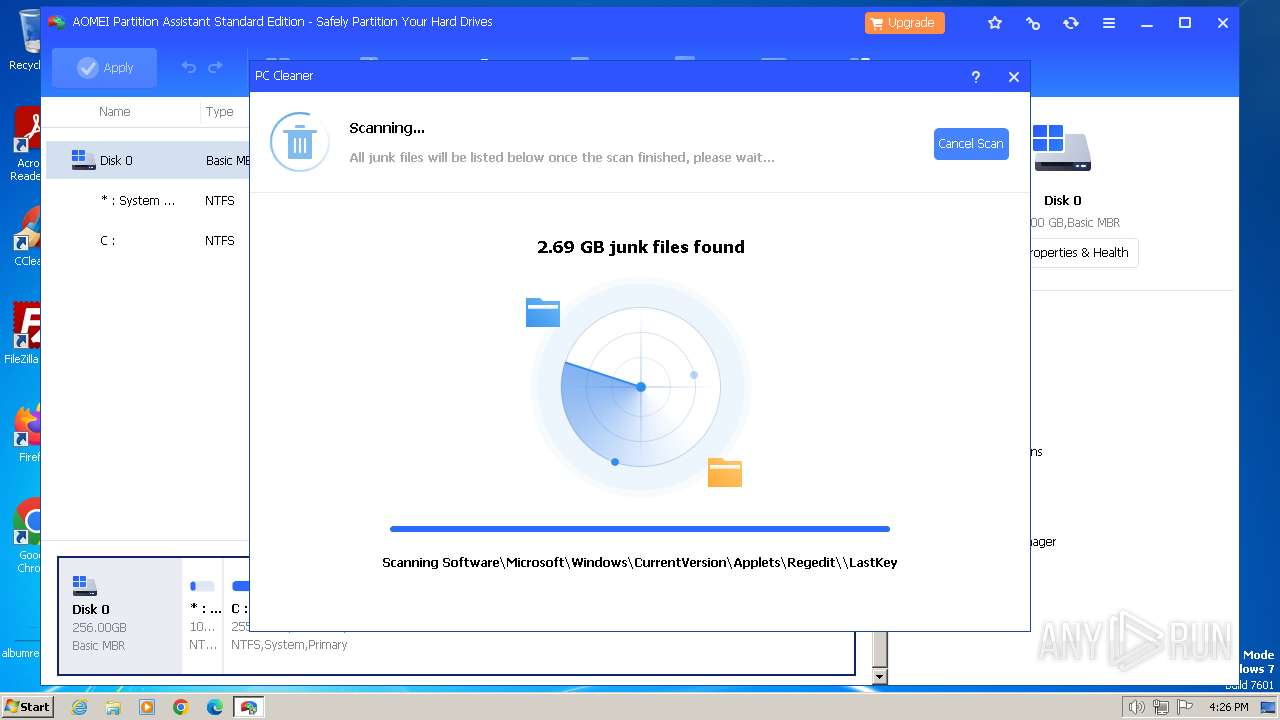Select Disk 0 row in partition list
1280x720 pixels.
pyautogui.click(x=148, y=160)
